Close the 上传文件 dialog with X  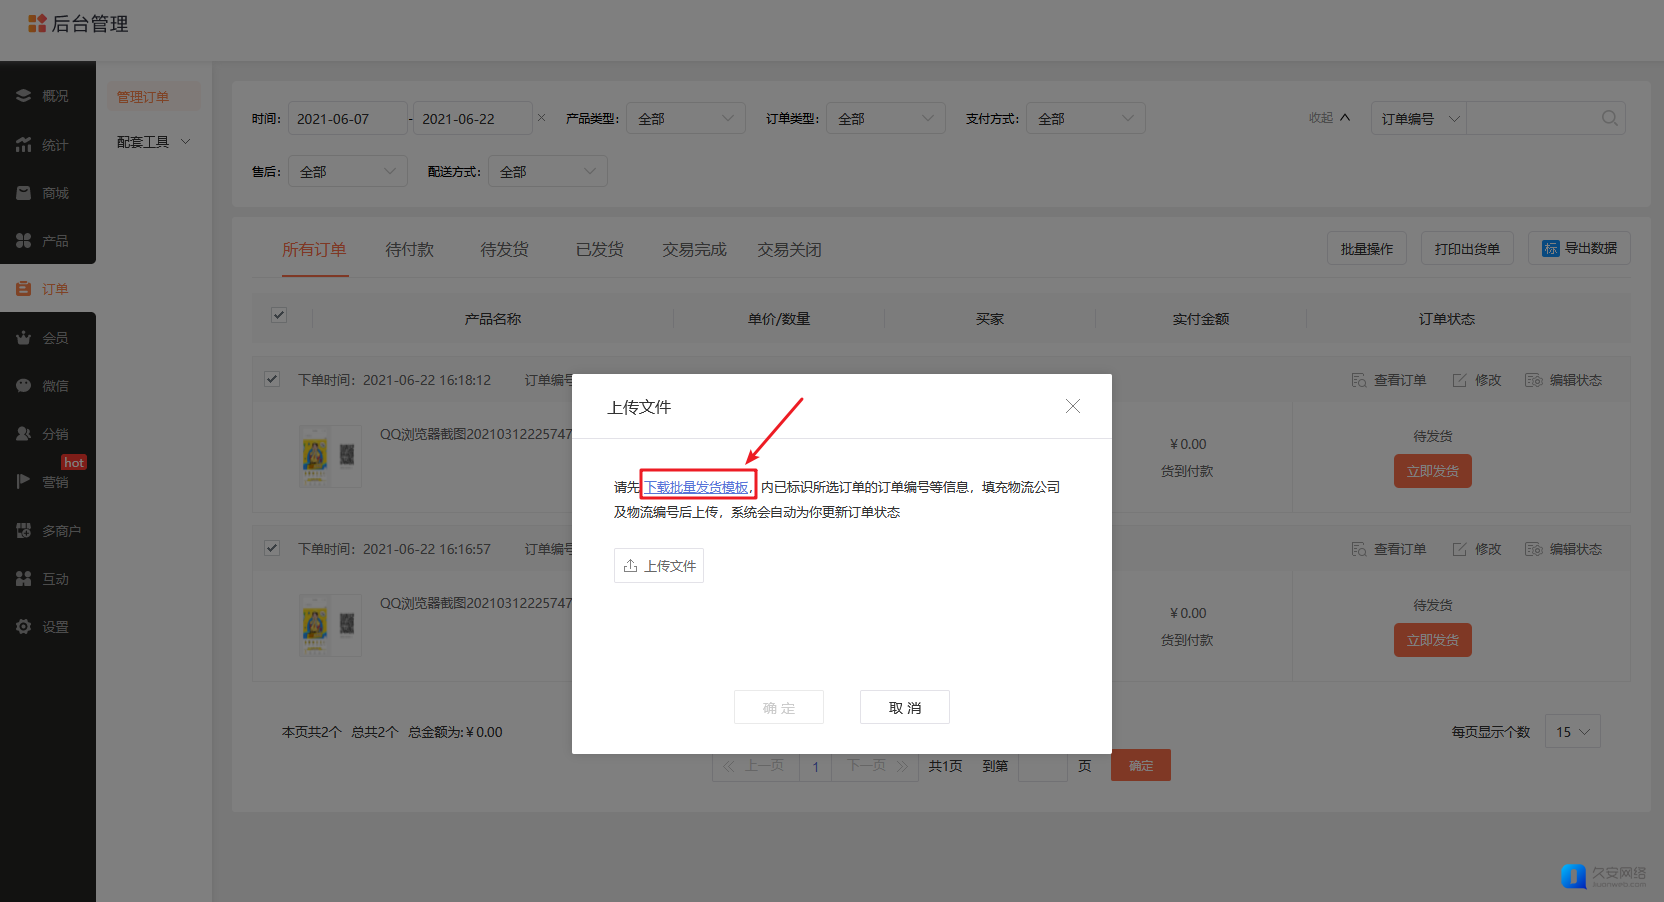point(1072,406)
